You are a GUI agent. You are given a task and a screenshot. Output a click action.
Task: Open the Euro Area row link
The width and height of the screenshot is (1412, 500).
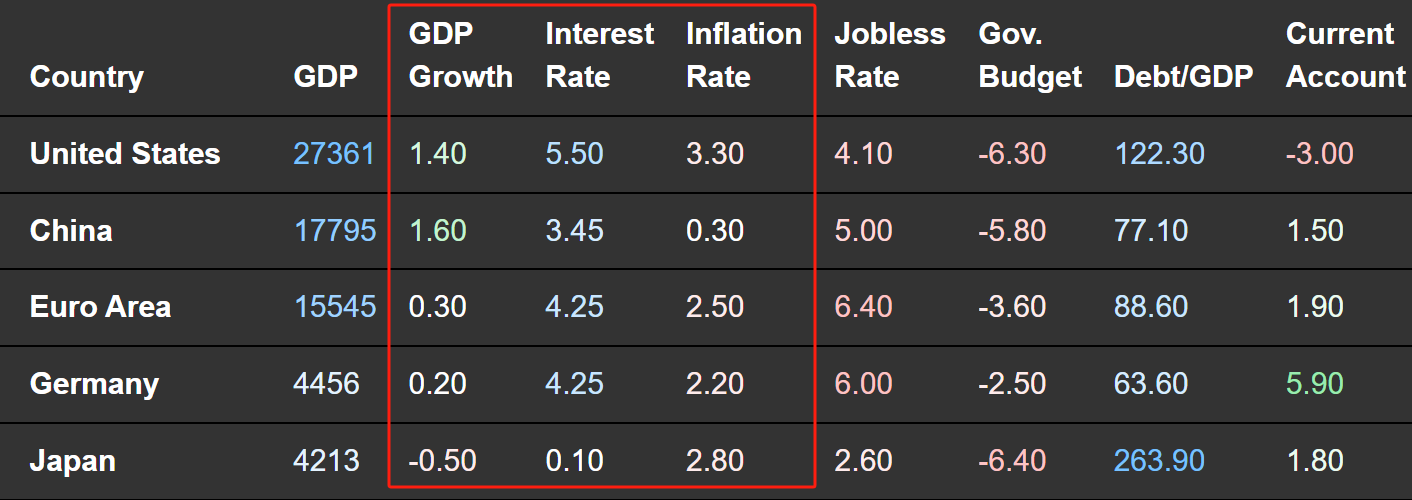click(100, 307)
